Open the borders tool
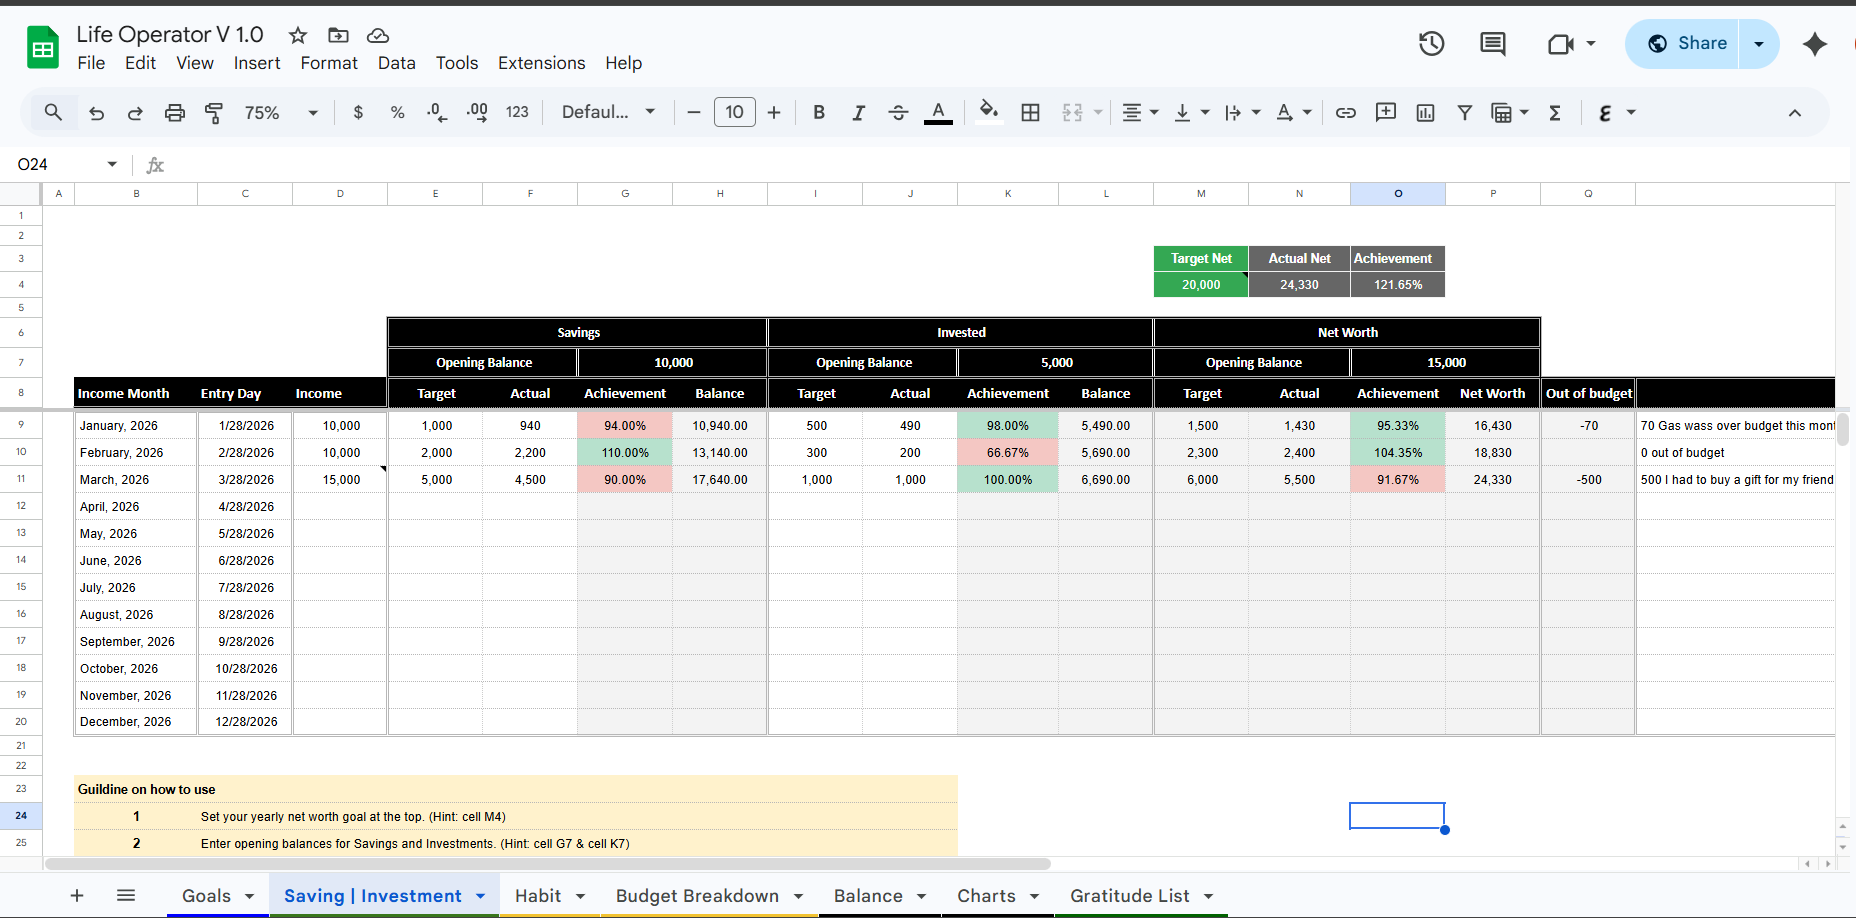Image resolution: width=1856 pixels, height=918 pixels. pyautogui.click(x=1030, y=113)
